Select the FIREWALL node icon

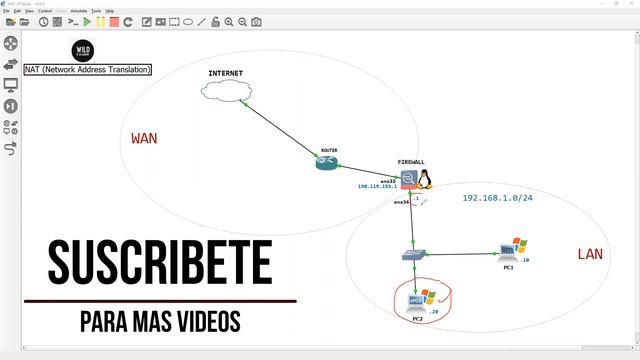tap(409, 180)
